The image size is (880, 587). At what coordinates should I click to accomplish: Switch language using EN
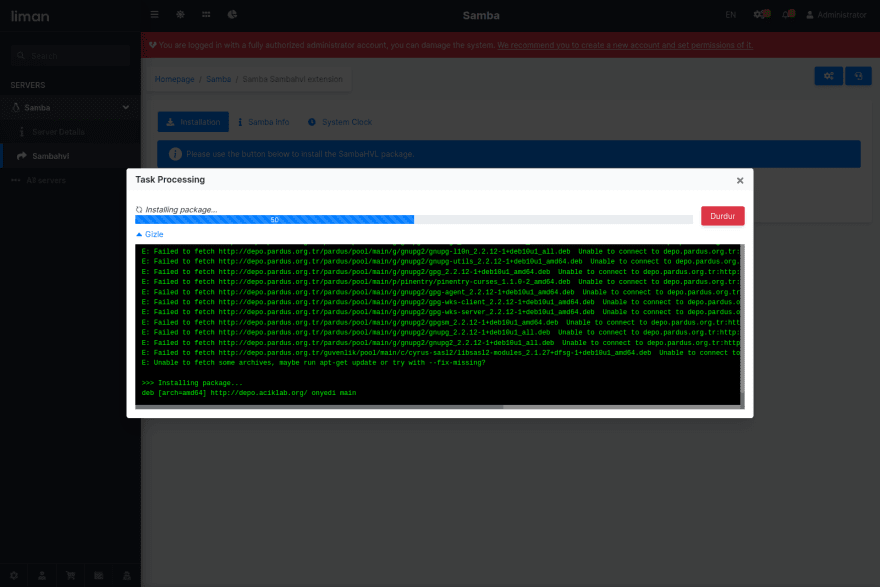pos(730,15)
